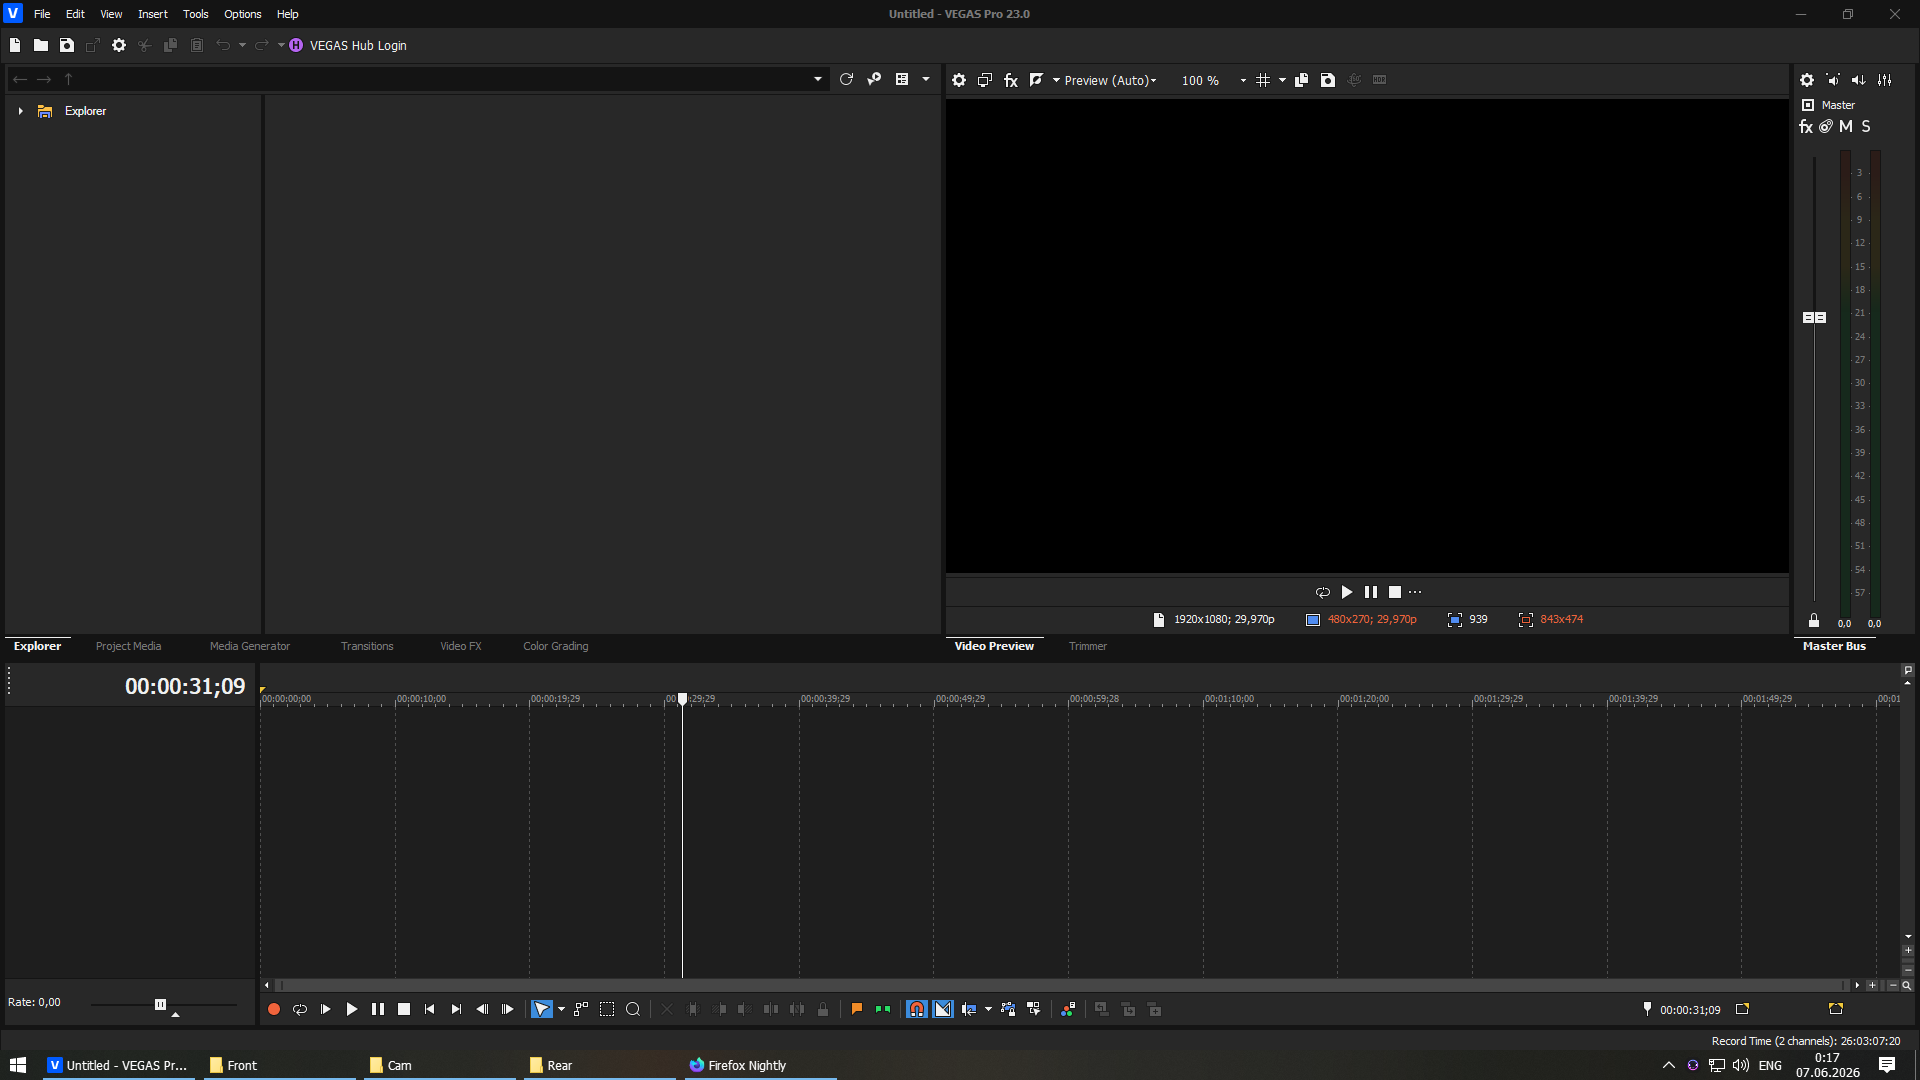This screenshot has width=1920, height=1080.
Task: Select the Normal Edit tool
Action: tap(541, 1009)
